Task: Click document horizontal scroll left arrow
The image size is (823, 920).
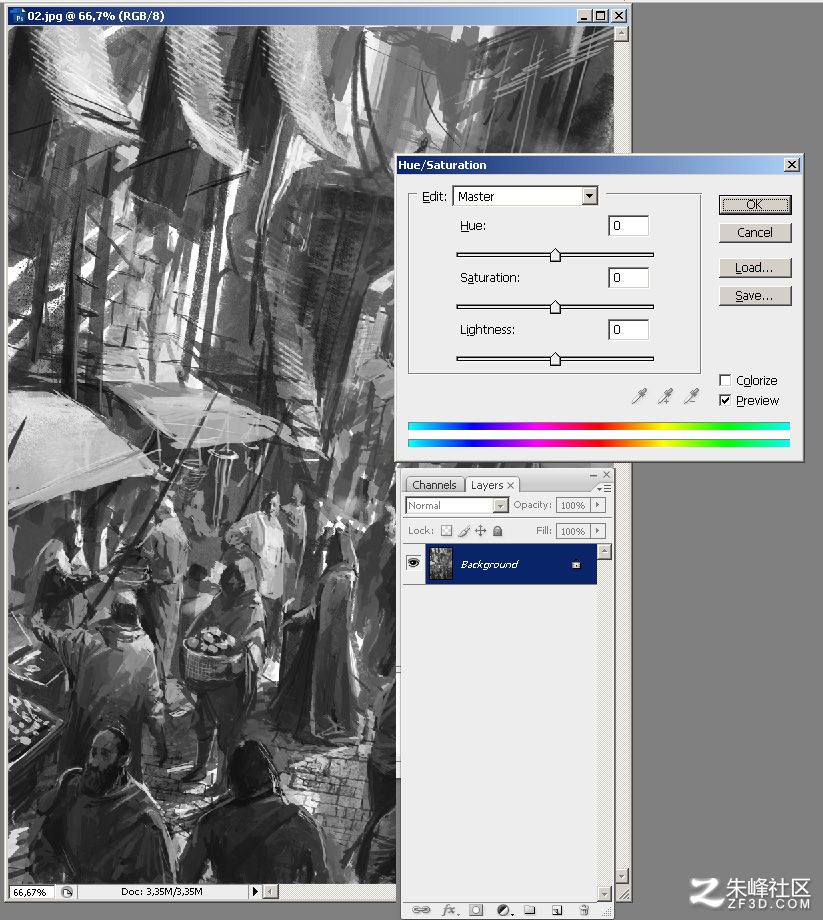Action: coord(270,892)
